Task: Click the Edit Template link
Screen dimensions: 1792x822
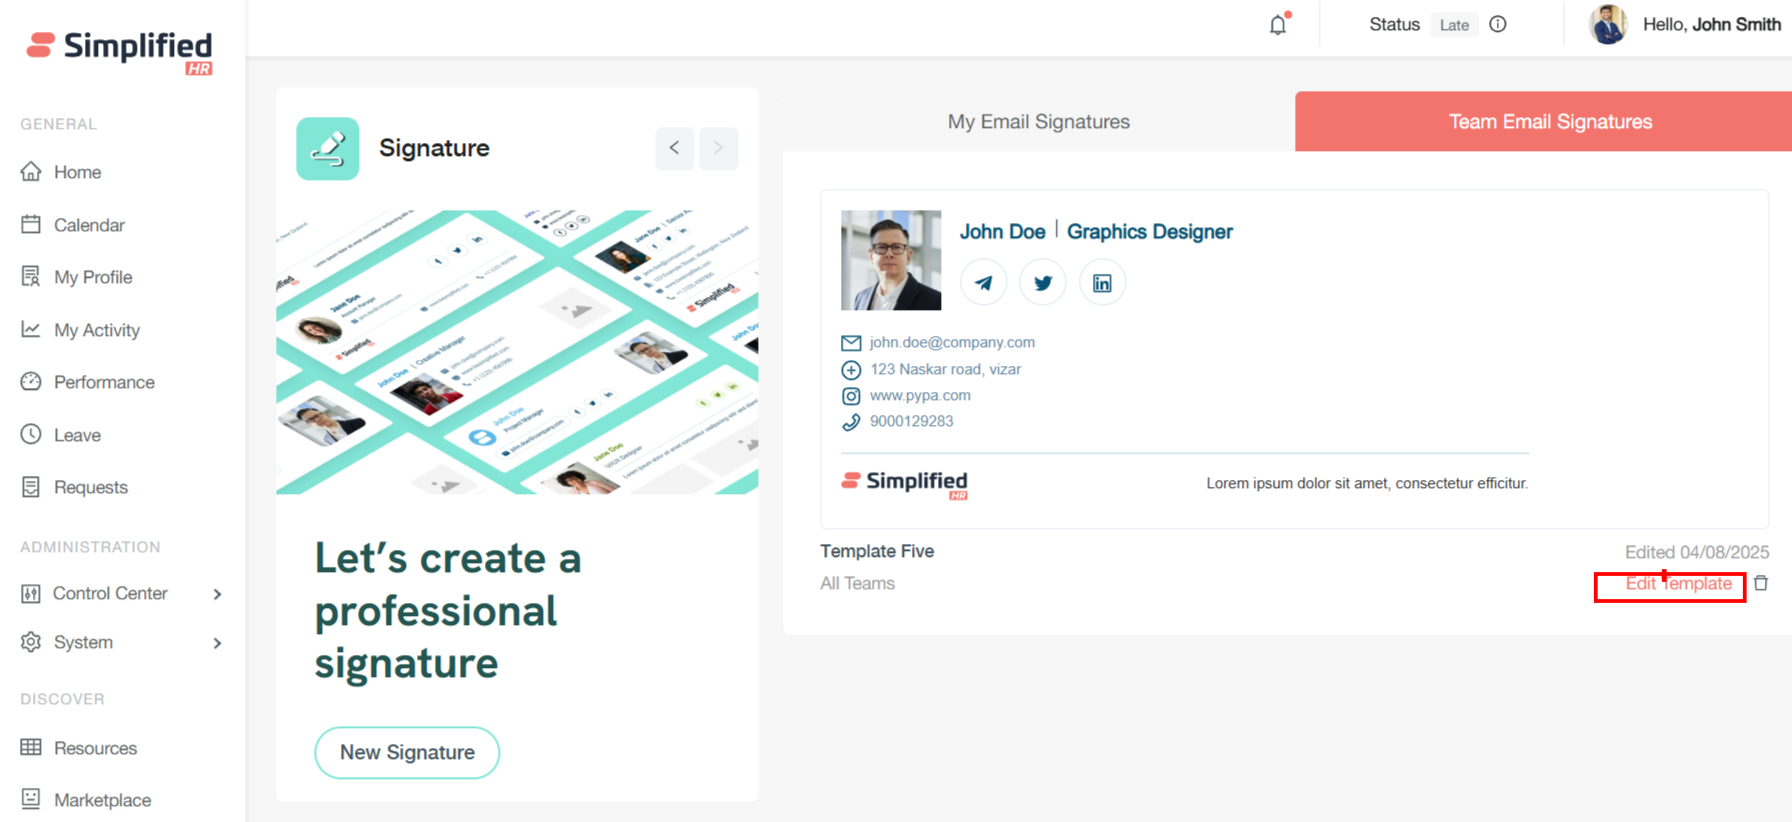Action: pyautogui.click(x=1677, y=584)
